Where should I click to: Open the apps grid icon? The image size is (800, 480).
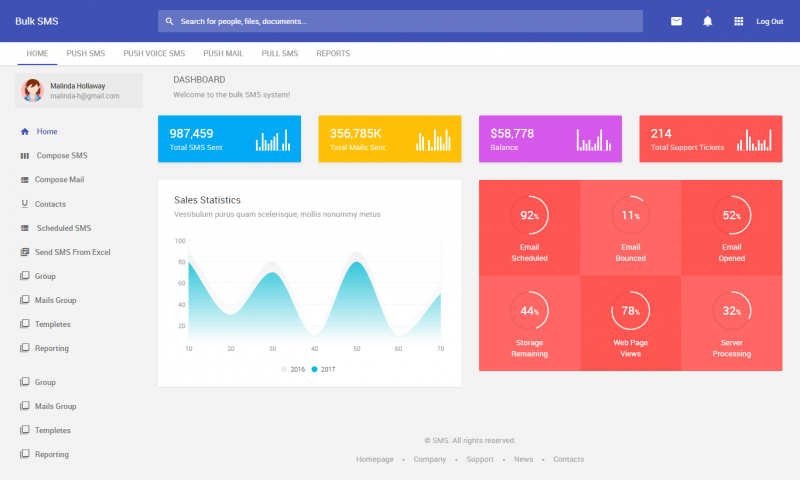coord(739,21)
